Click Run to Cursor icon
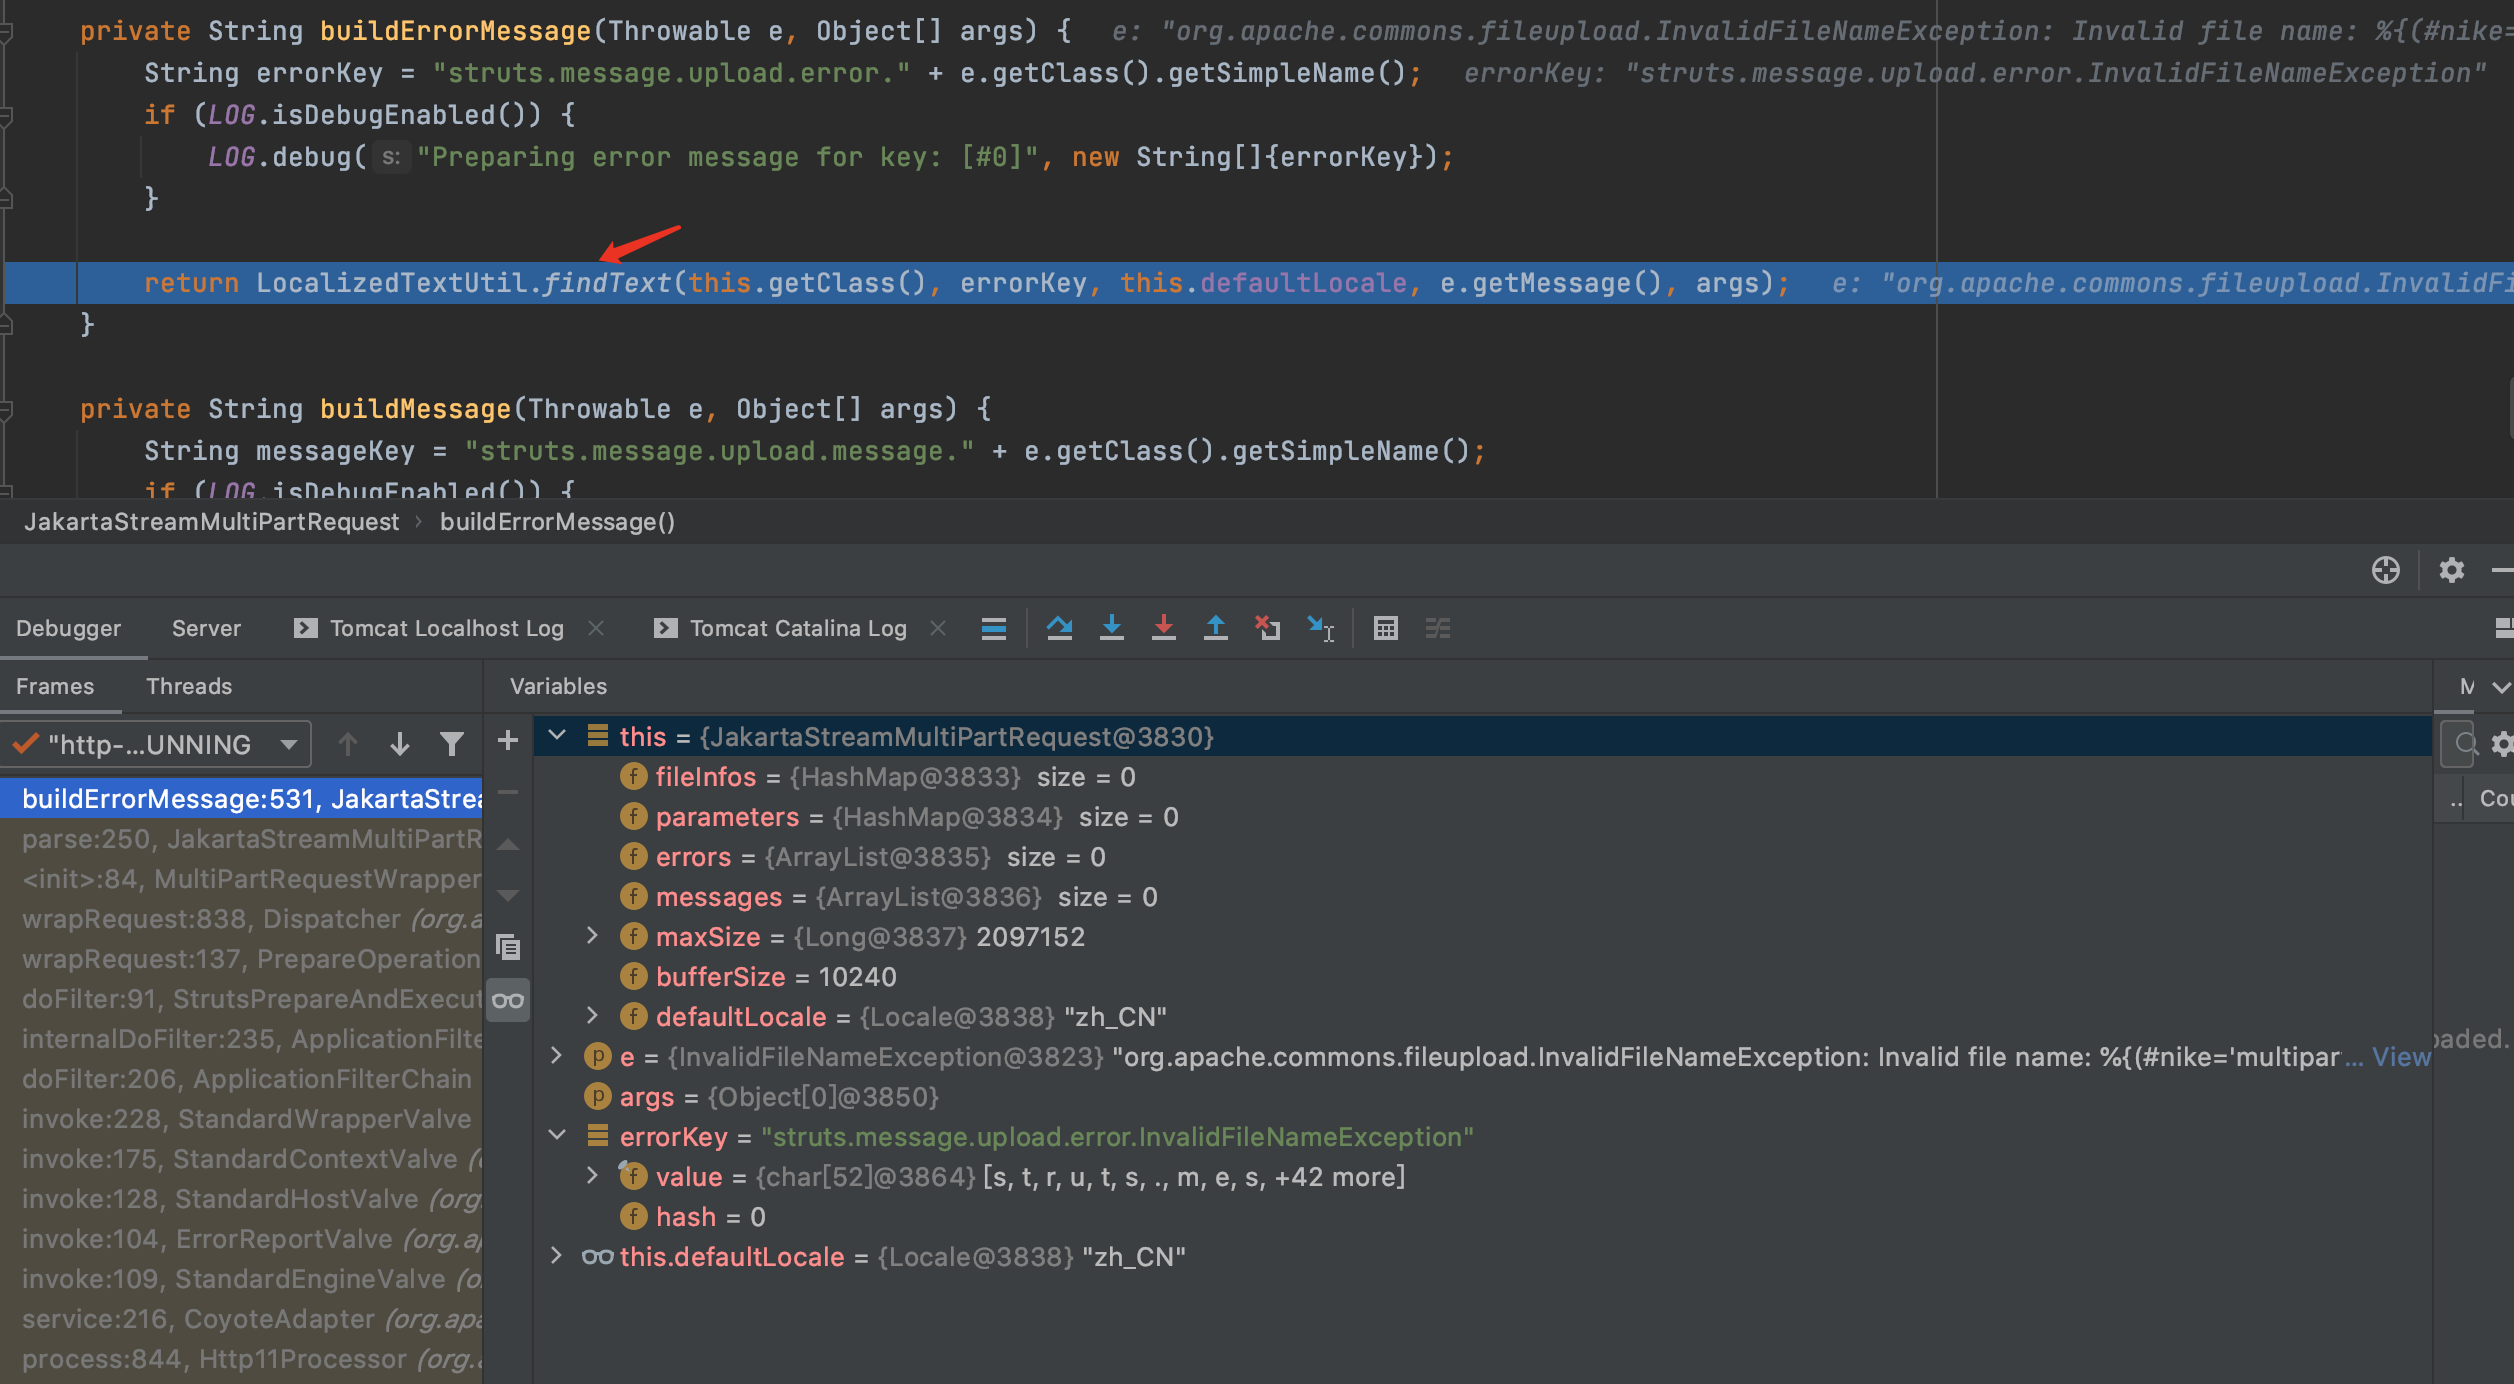Image resolution: width=2514 pixels, height=1384 pixels. (x=1321, y=628)
